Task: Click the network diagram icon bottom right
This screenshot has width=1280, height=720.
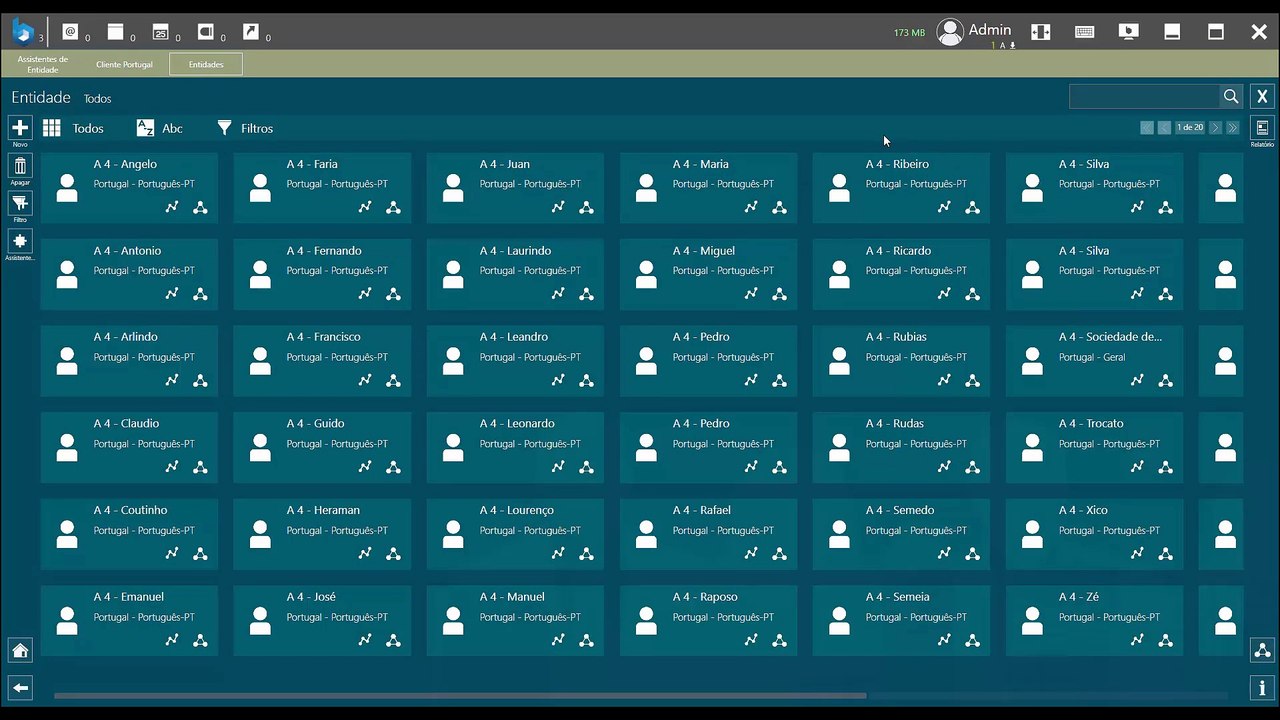Action: 1262,651
